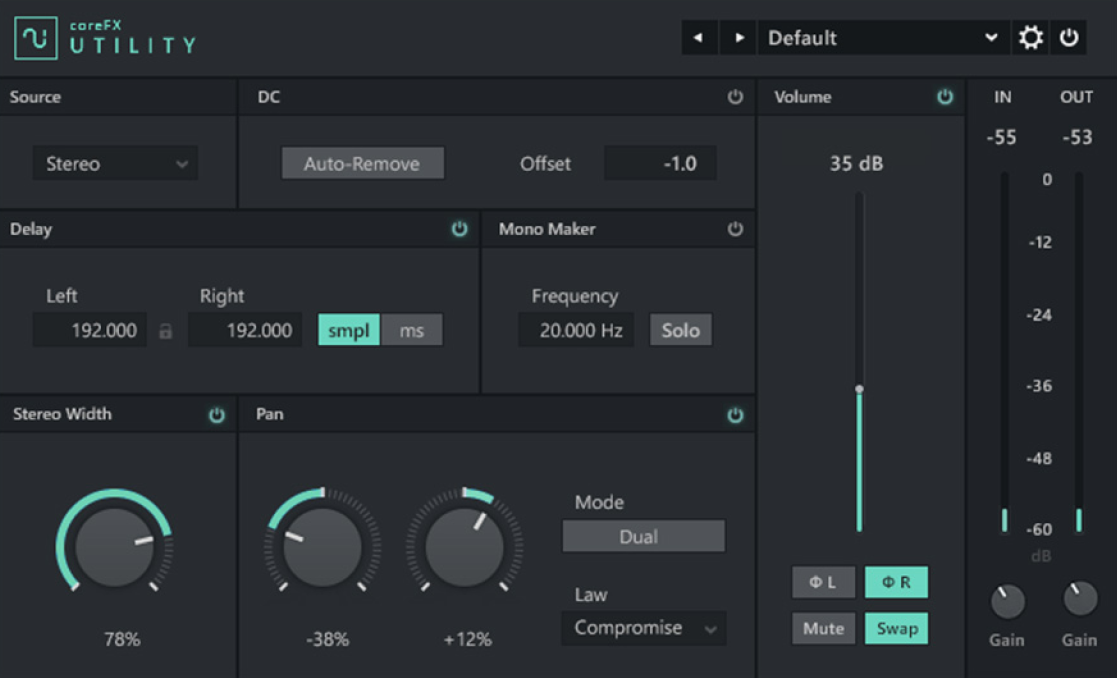Screen dimensions: 1117x678
Task: Toggle the Mono Maker power icon
Action: click(735, 229)
